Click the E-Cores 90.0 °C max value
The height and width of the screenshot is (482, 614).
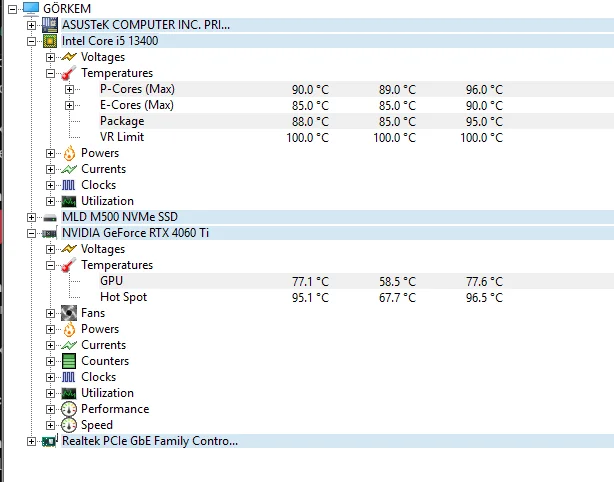[x=484, y=106]
